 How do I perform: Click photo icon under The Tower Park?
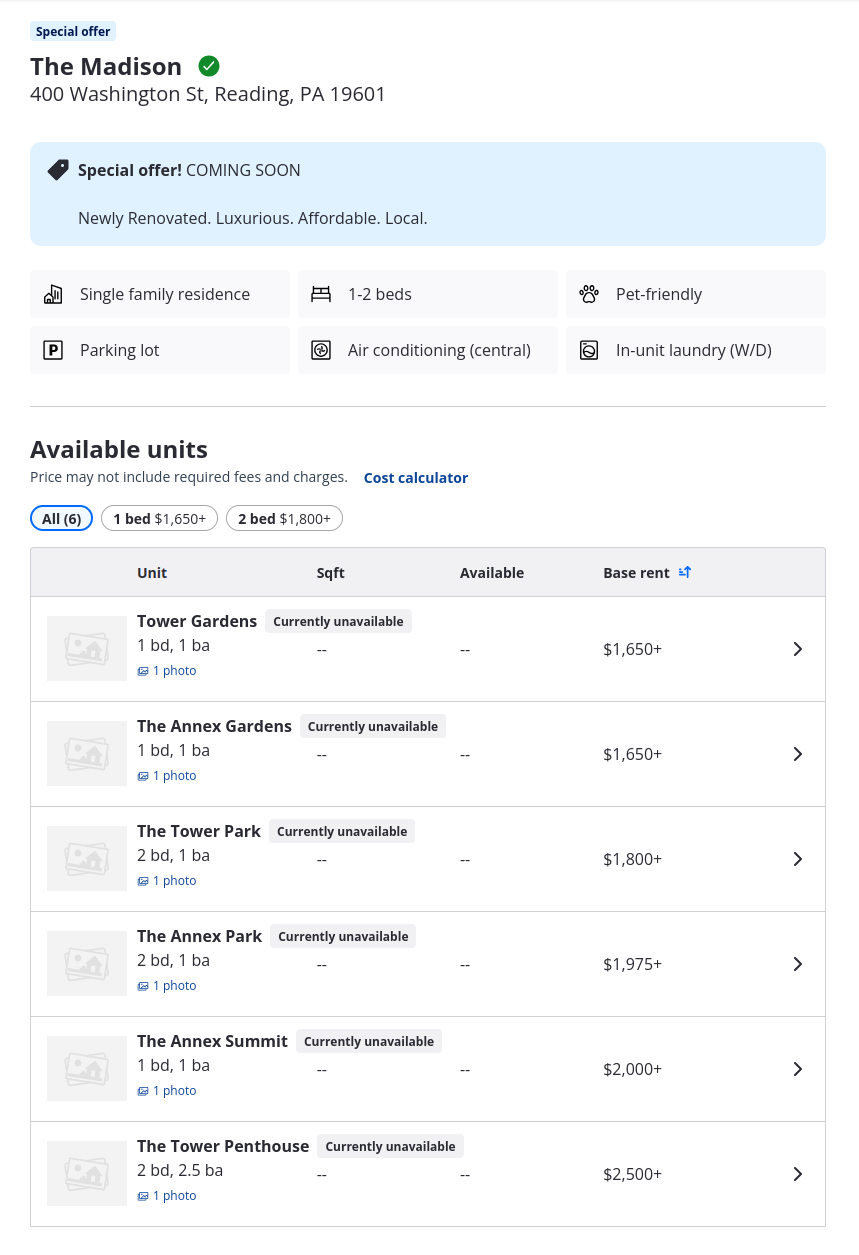coord(143,881)
